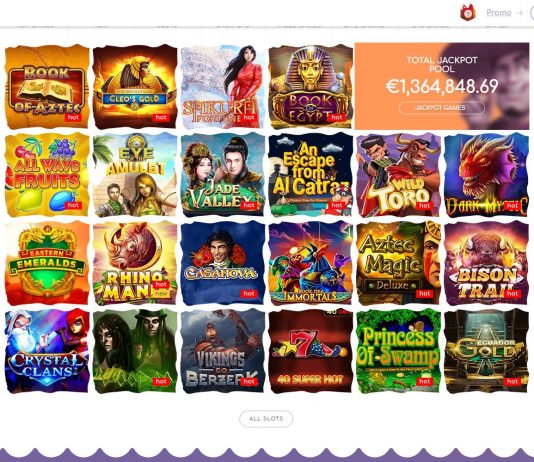Play the Book of Egypt slot

(x=311, y=87)
